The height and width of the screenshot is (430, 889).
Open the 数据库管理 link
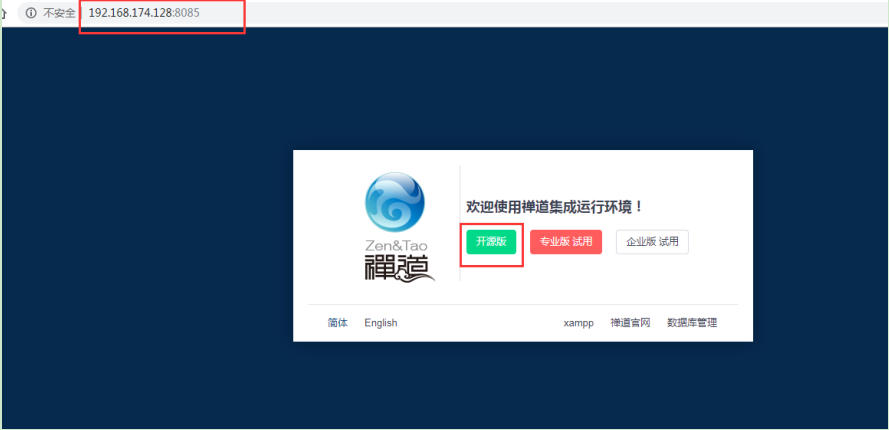coord(692,323)
